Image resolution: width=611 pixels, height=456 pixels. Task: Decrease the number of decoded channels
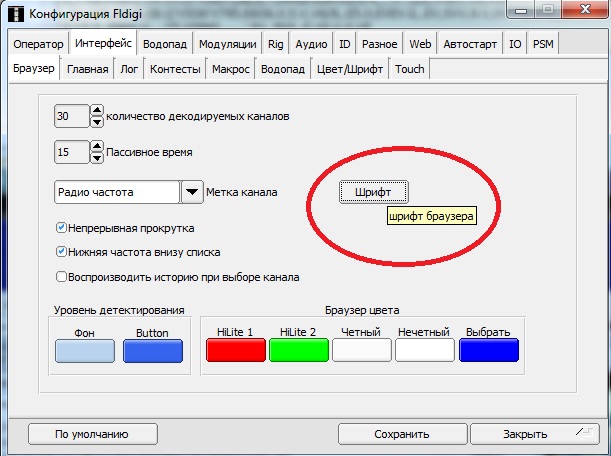(97, 122)
